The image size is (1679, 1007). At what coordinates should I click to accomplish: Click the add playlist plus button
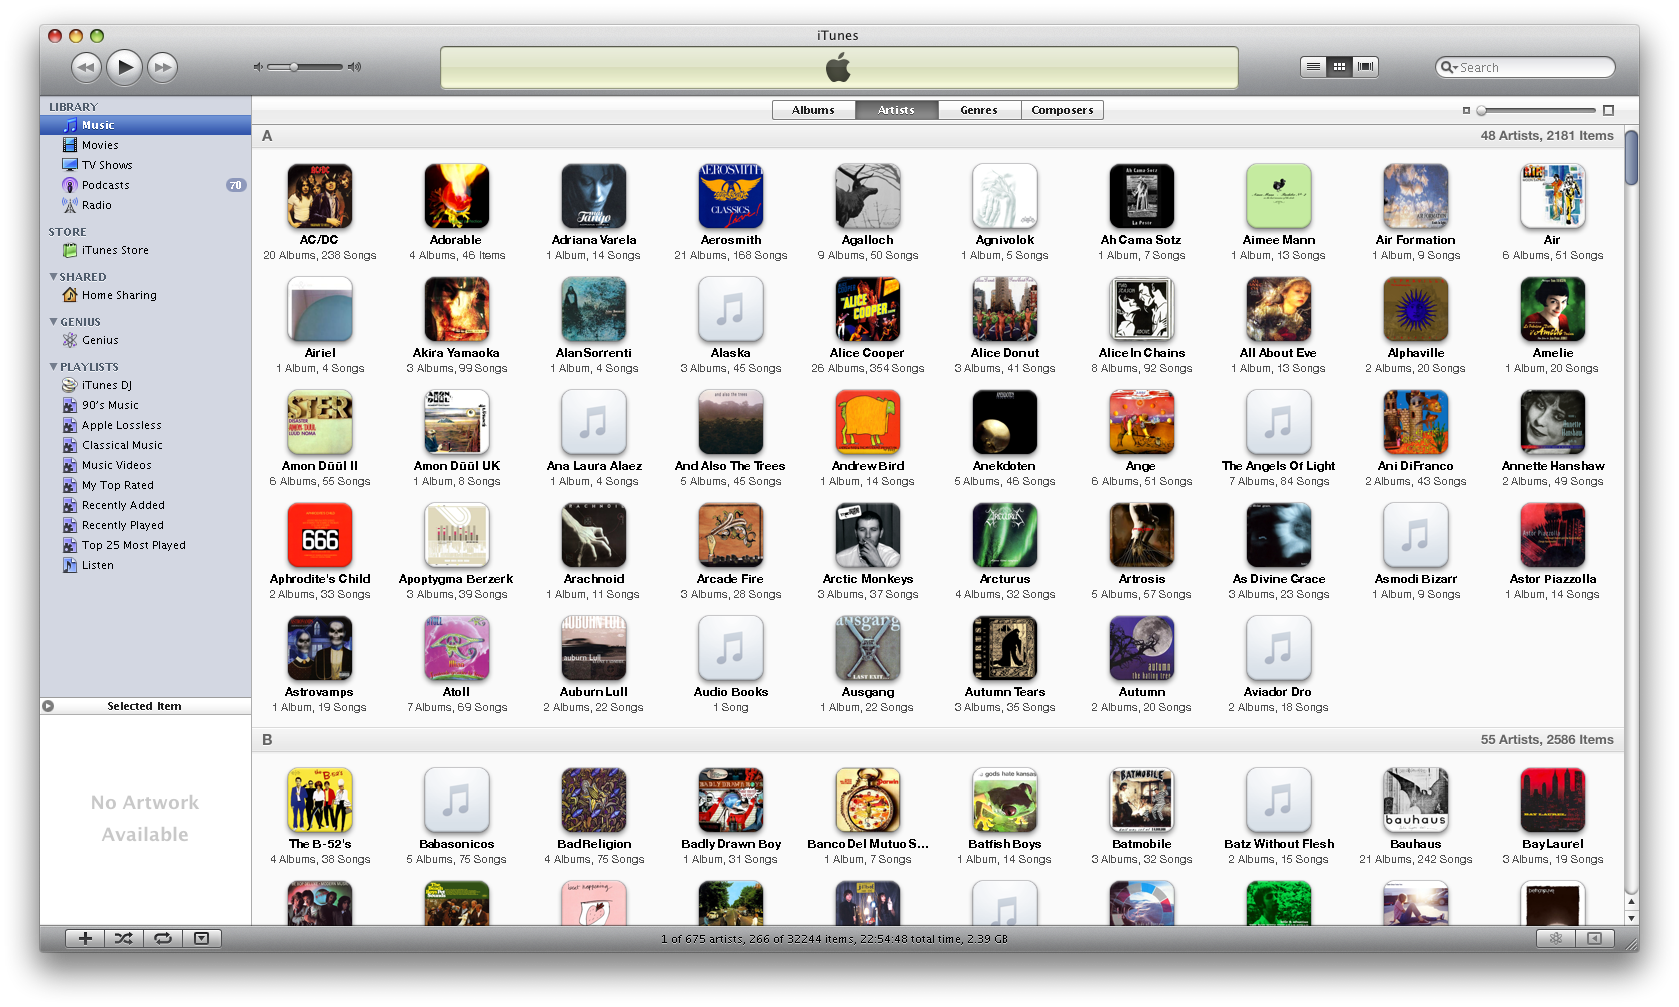click(x=85, y=938)
